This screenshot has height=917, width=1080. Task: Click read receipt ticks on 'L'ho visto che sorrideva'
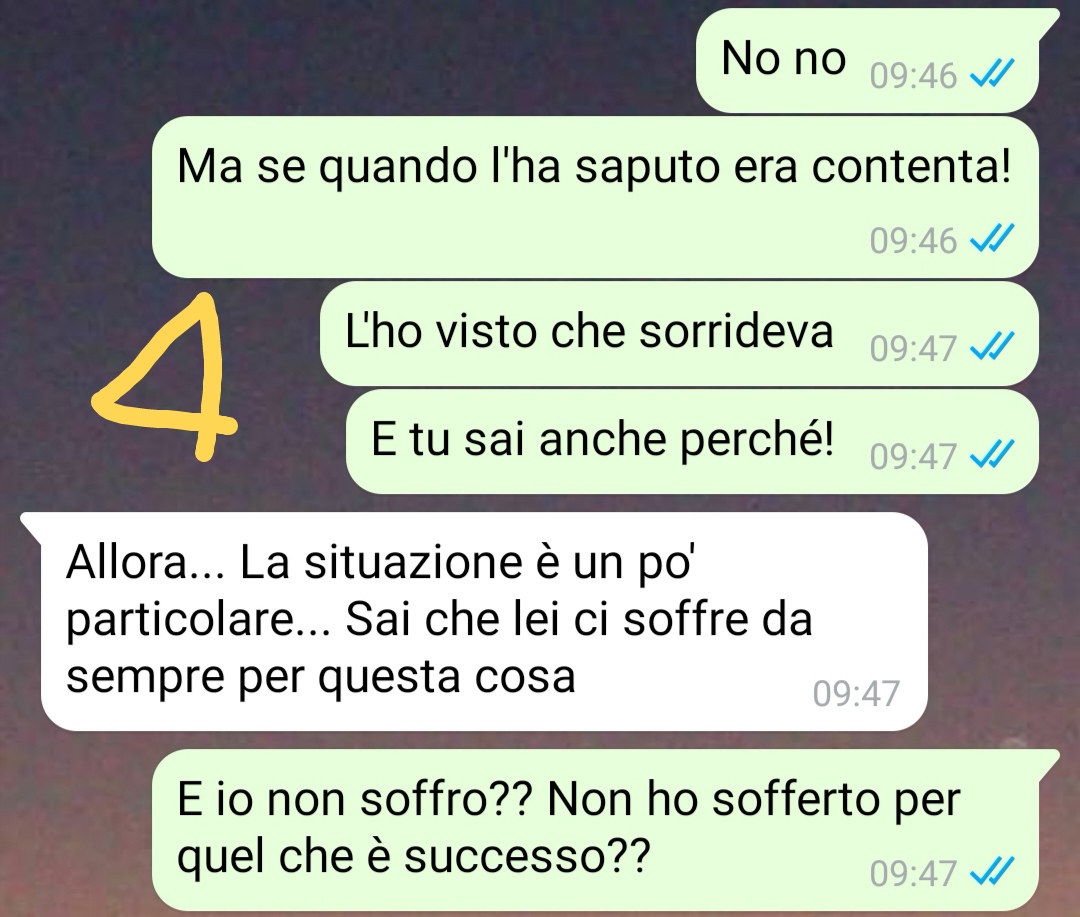(x=992, y=347)
